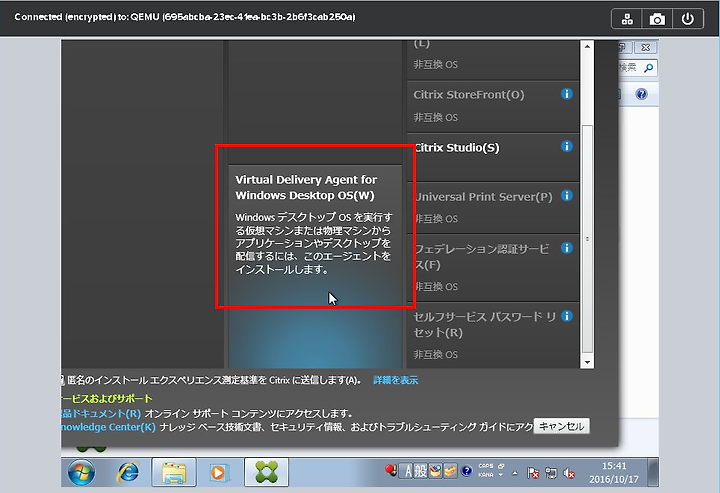Image resolution: width=720 pixels, height=493 pixels.
Task: Open the taskbar clock showing 15:41
Action: (614, 472)
